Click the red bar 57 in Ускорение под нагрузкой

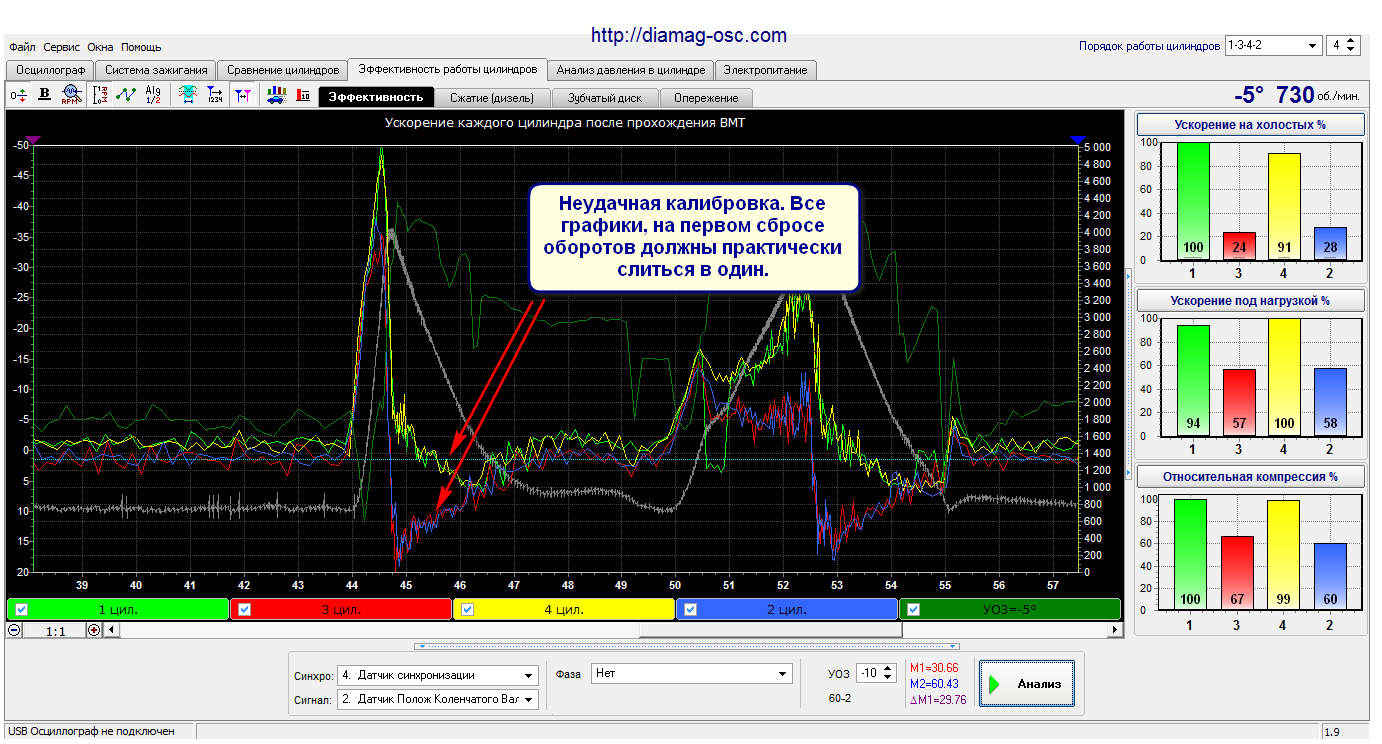(x=1237, y=403)
